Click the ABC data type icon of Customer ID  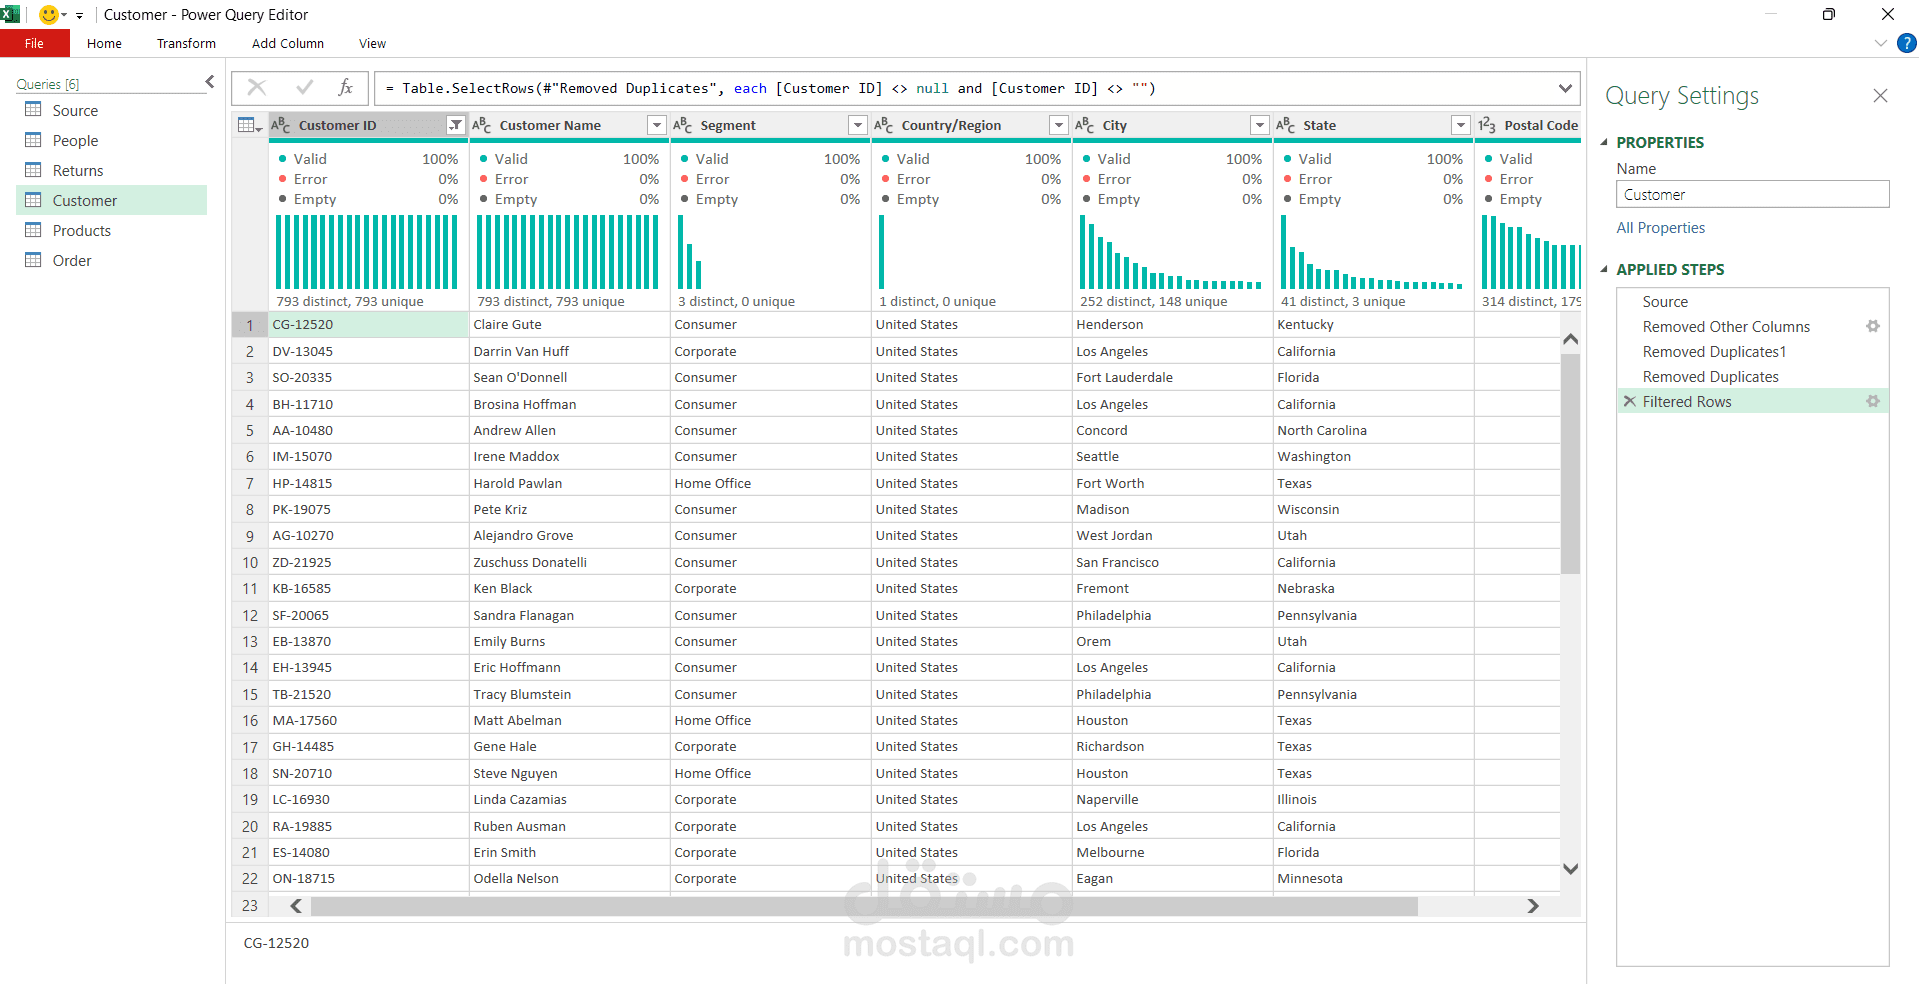(x=281, y=125)
